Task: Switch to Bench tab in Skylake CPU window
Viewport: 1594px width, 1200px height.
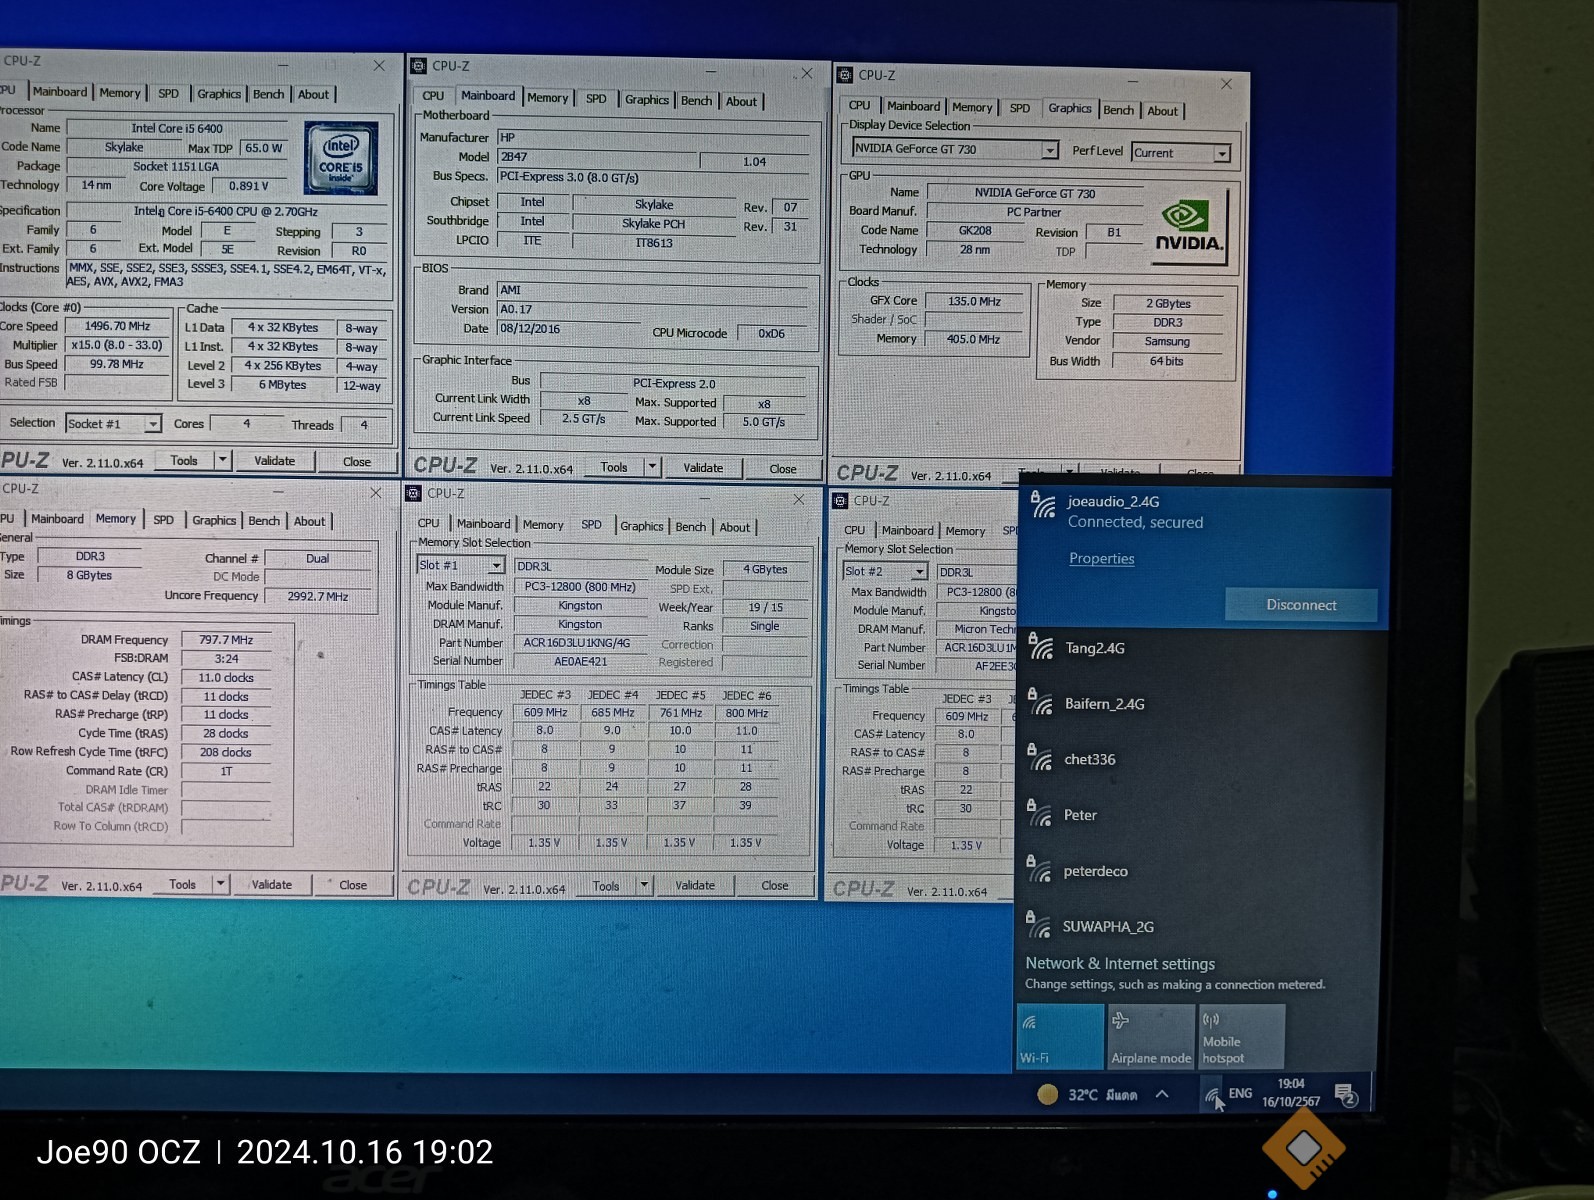Action: [x=268, y=94]
